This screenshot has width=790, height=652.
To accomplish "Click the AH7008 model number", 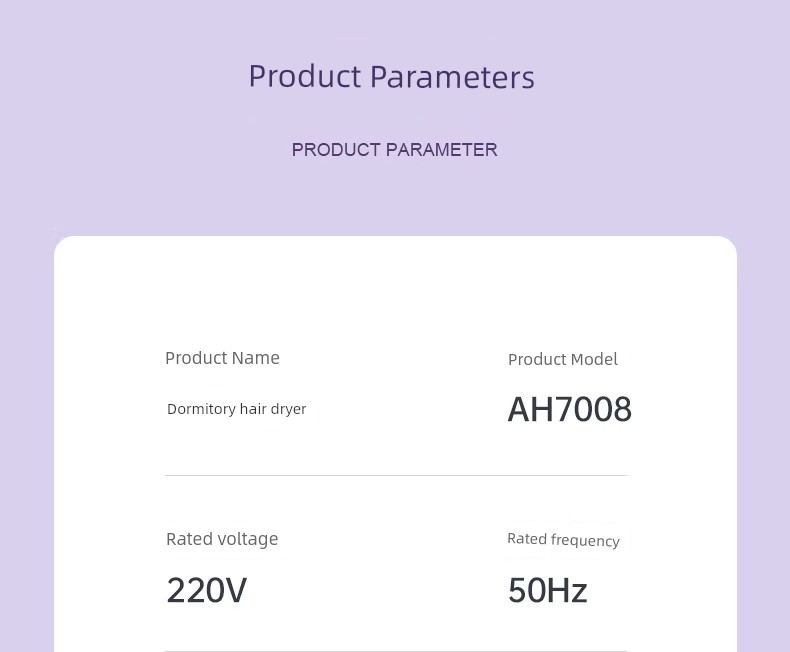I will pos(569,409).
